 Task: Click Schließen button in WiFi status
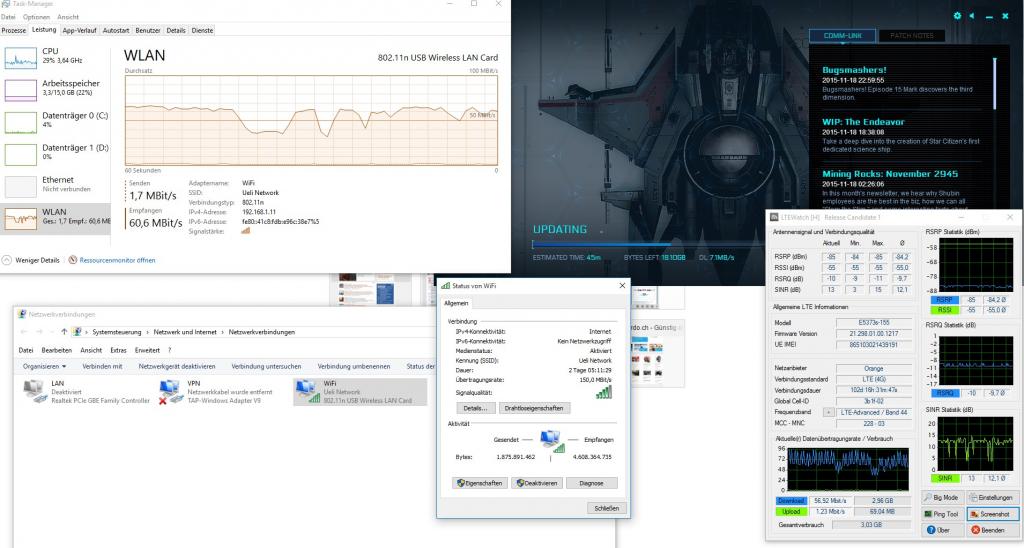click(x=607, y=508)
